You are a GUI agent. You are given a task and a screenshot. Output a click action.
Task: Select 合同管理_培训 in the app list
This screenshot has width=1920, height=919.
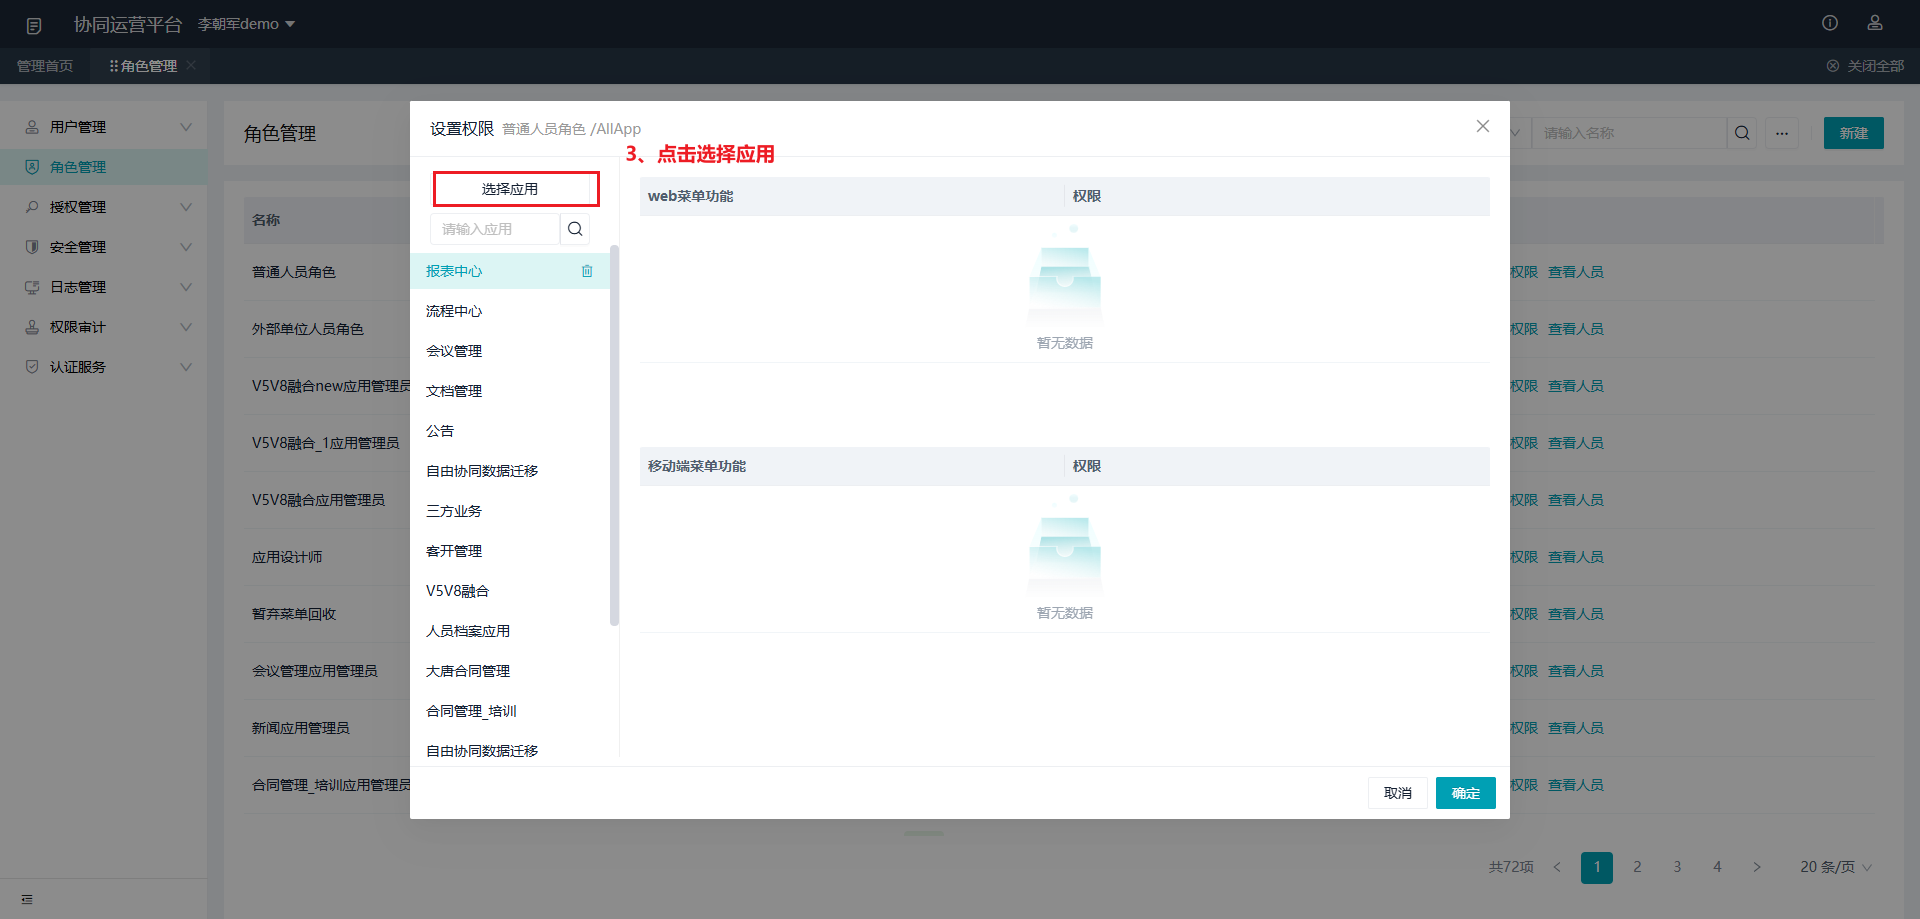[x=510, y=711]
